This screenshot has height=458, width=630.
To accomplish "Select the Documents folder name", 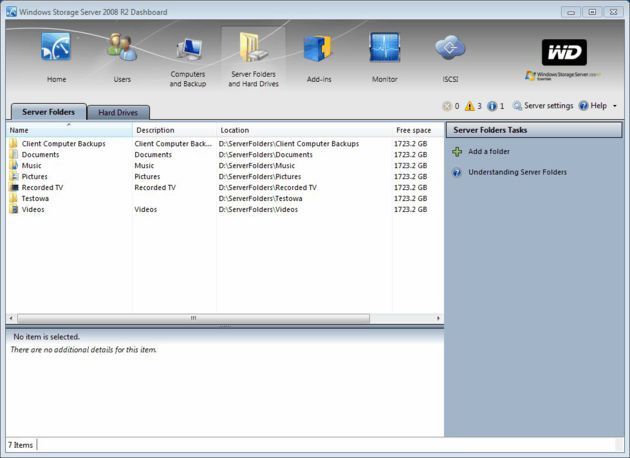I will pyautogui.click(x=40, y=155).
